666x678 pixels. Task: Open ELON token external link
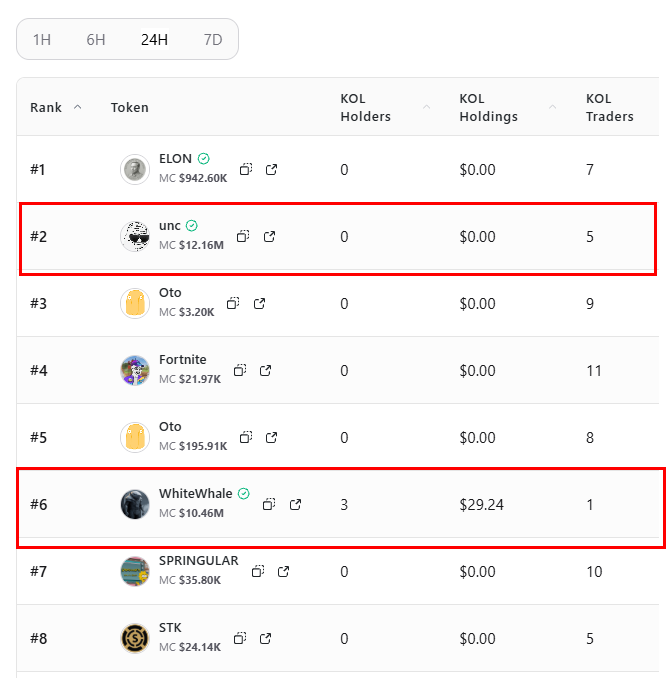point(271,170)
